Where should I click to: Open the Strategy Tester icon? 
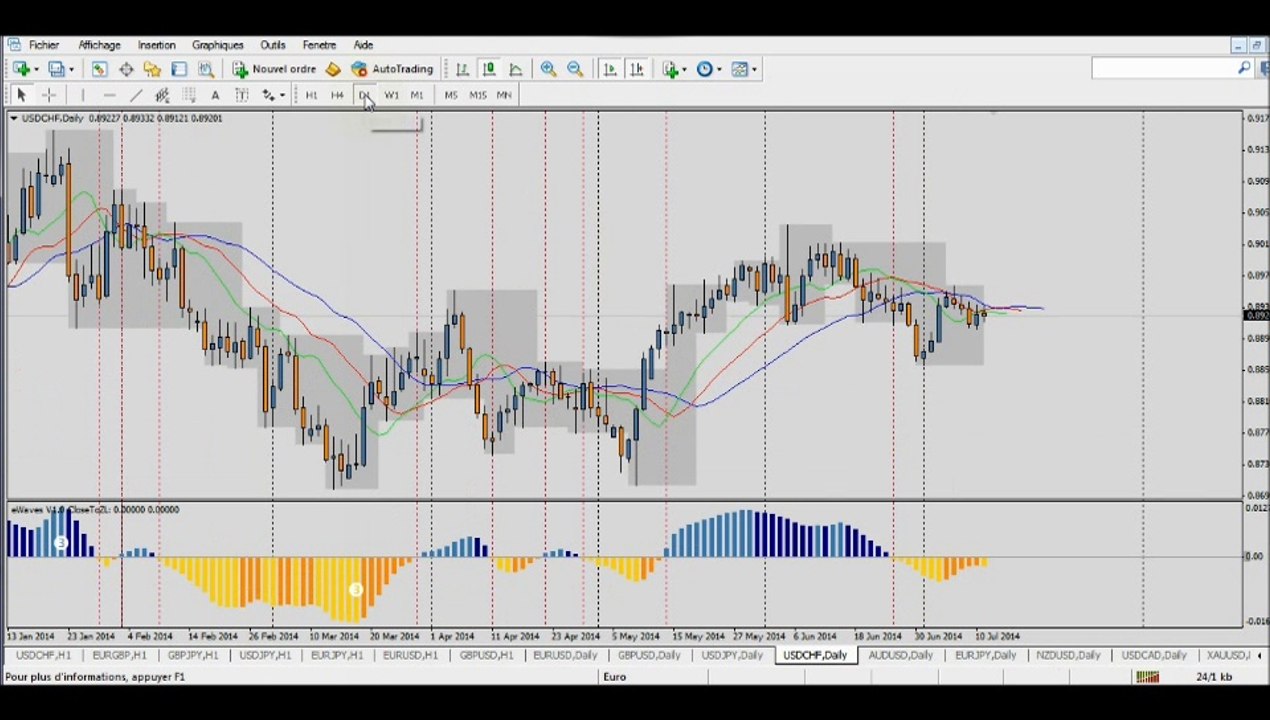coord(206,69)
